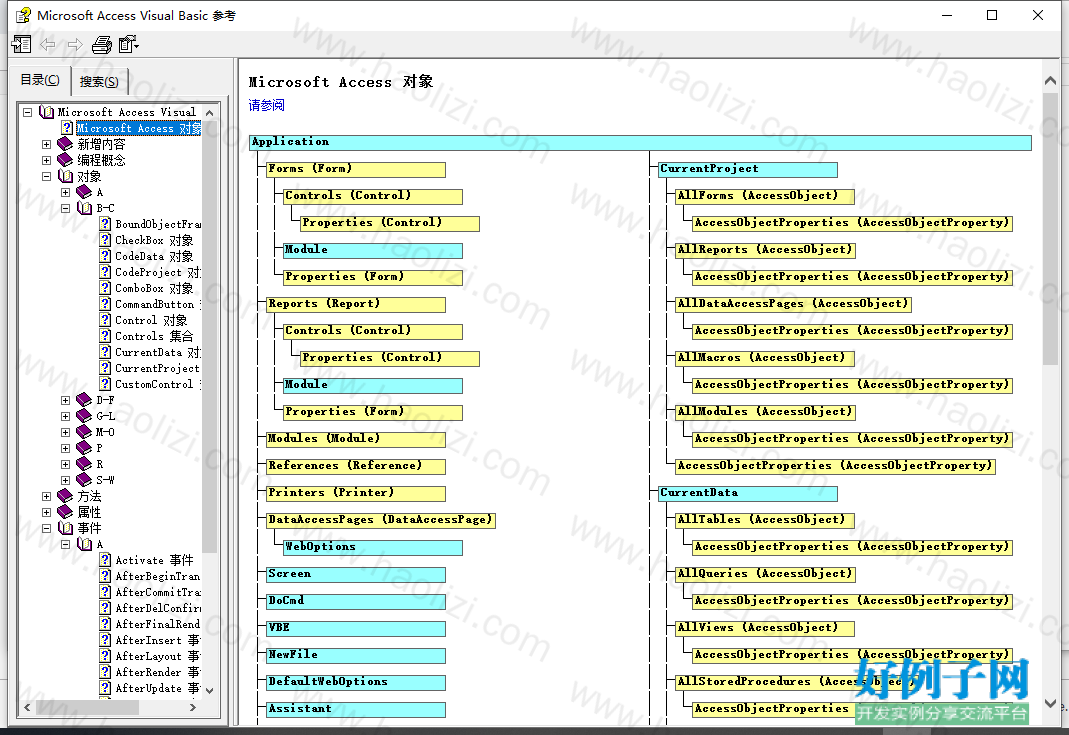Open the CurrentData object box

pyautogui.click(x=748, y=493)
